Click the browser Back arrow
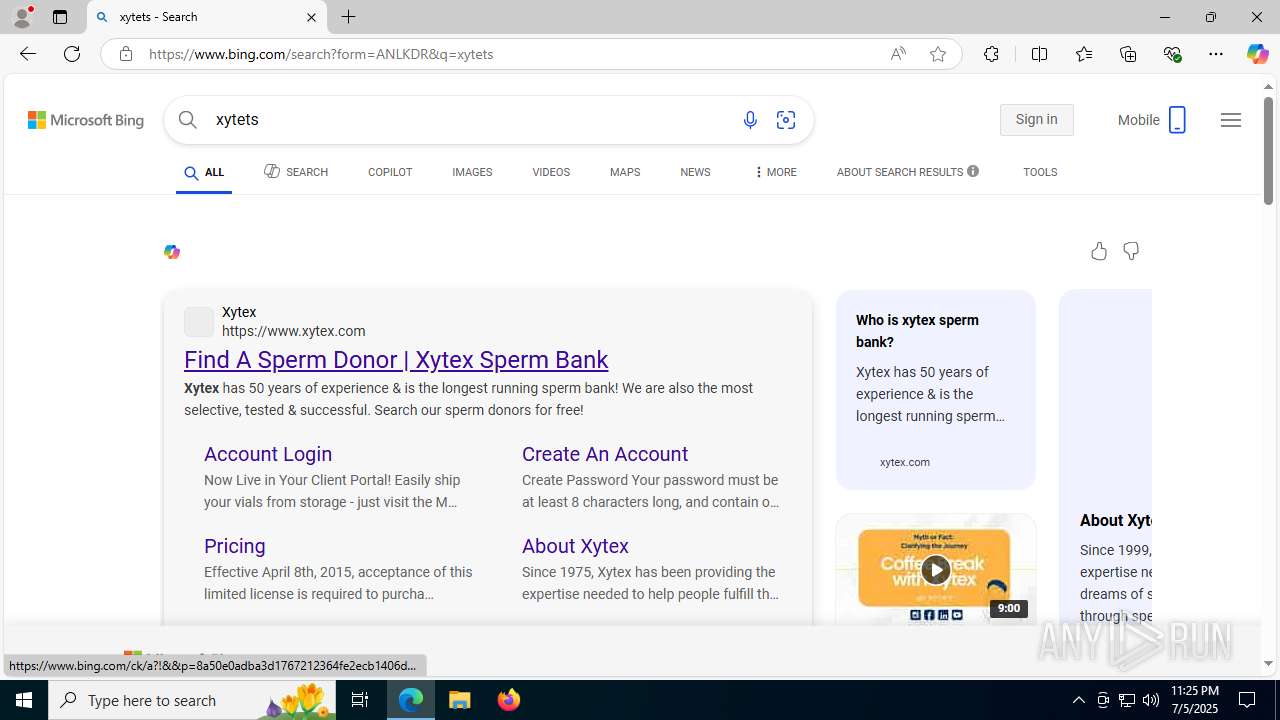Image resolution: width=1280 pixels, height=720 pixels. click(27, 54)
